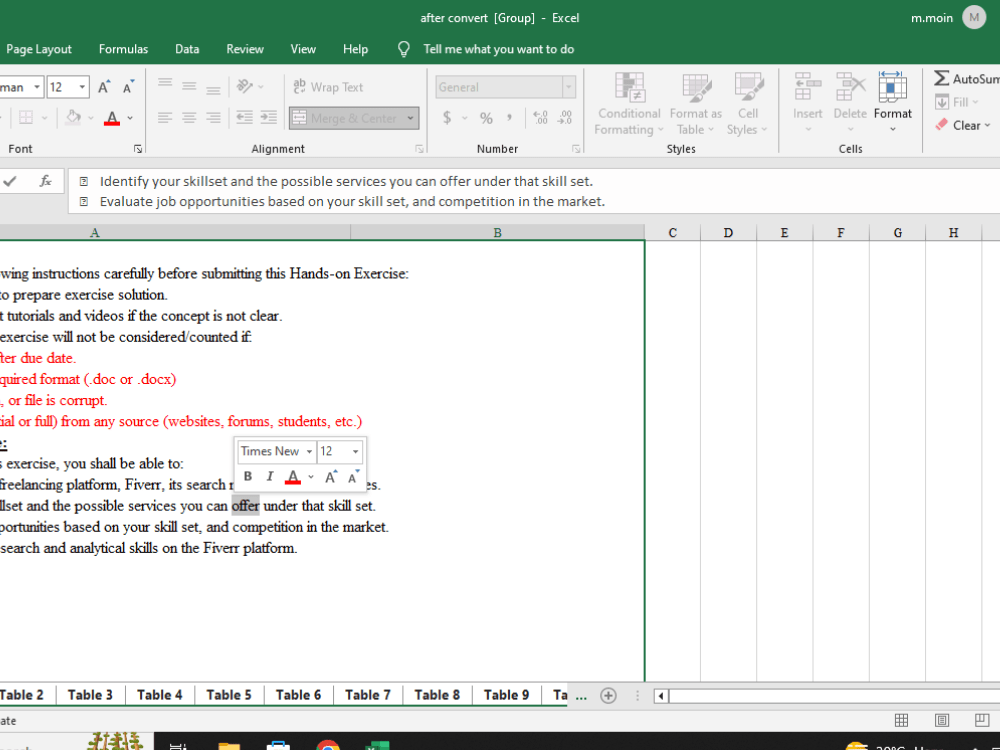Select the Table 5 sheet tab
The width and height of the screenshot is (1000, 750).
pos(229,694)
